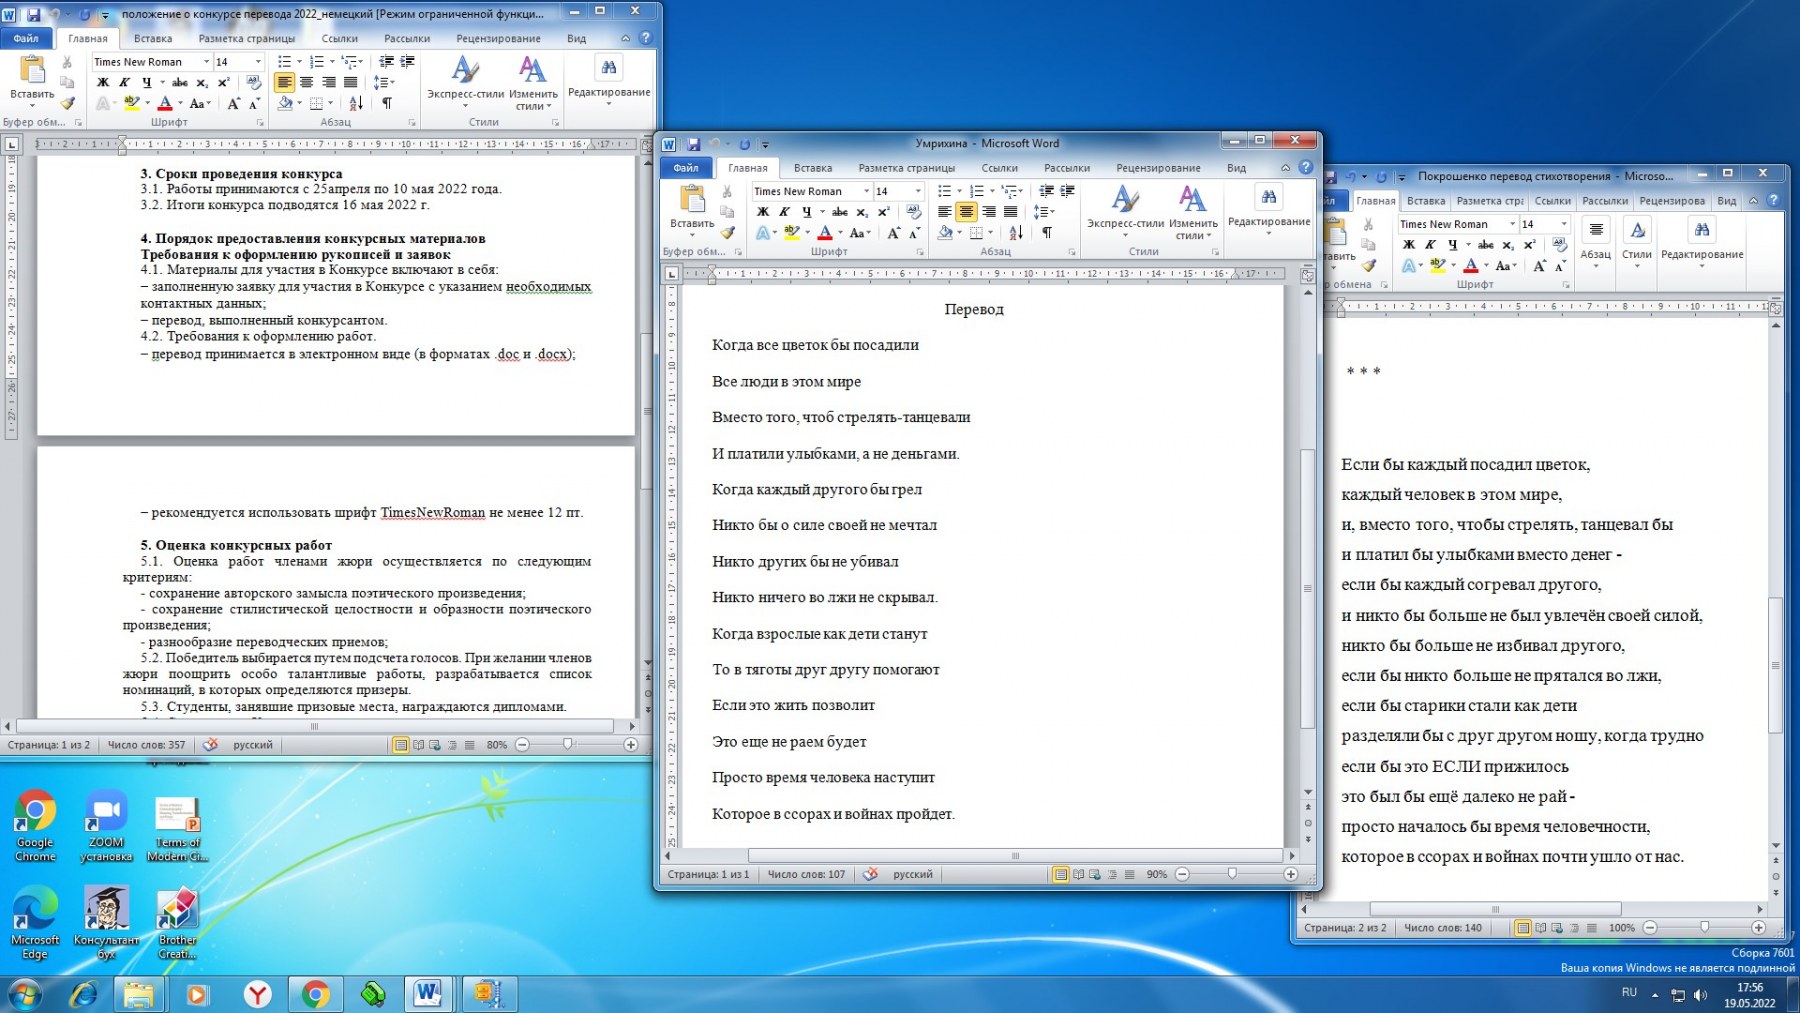Justify text in the Умрихина window
This screenshot has height=1013, width=1800.
pos(1010,212)
